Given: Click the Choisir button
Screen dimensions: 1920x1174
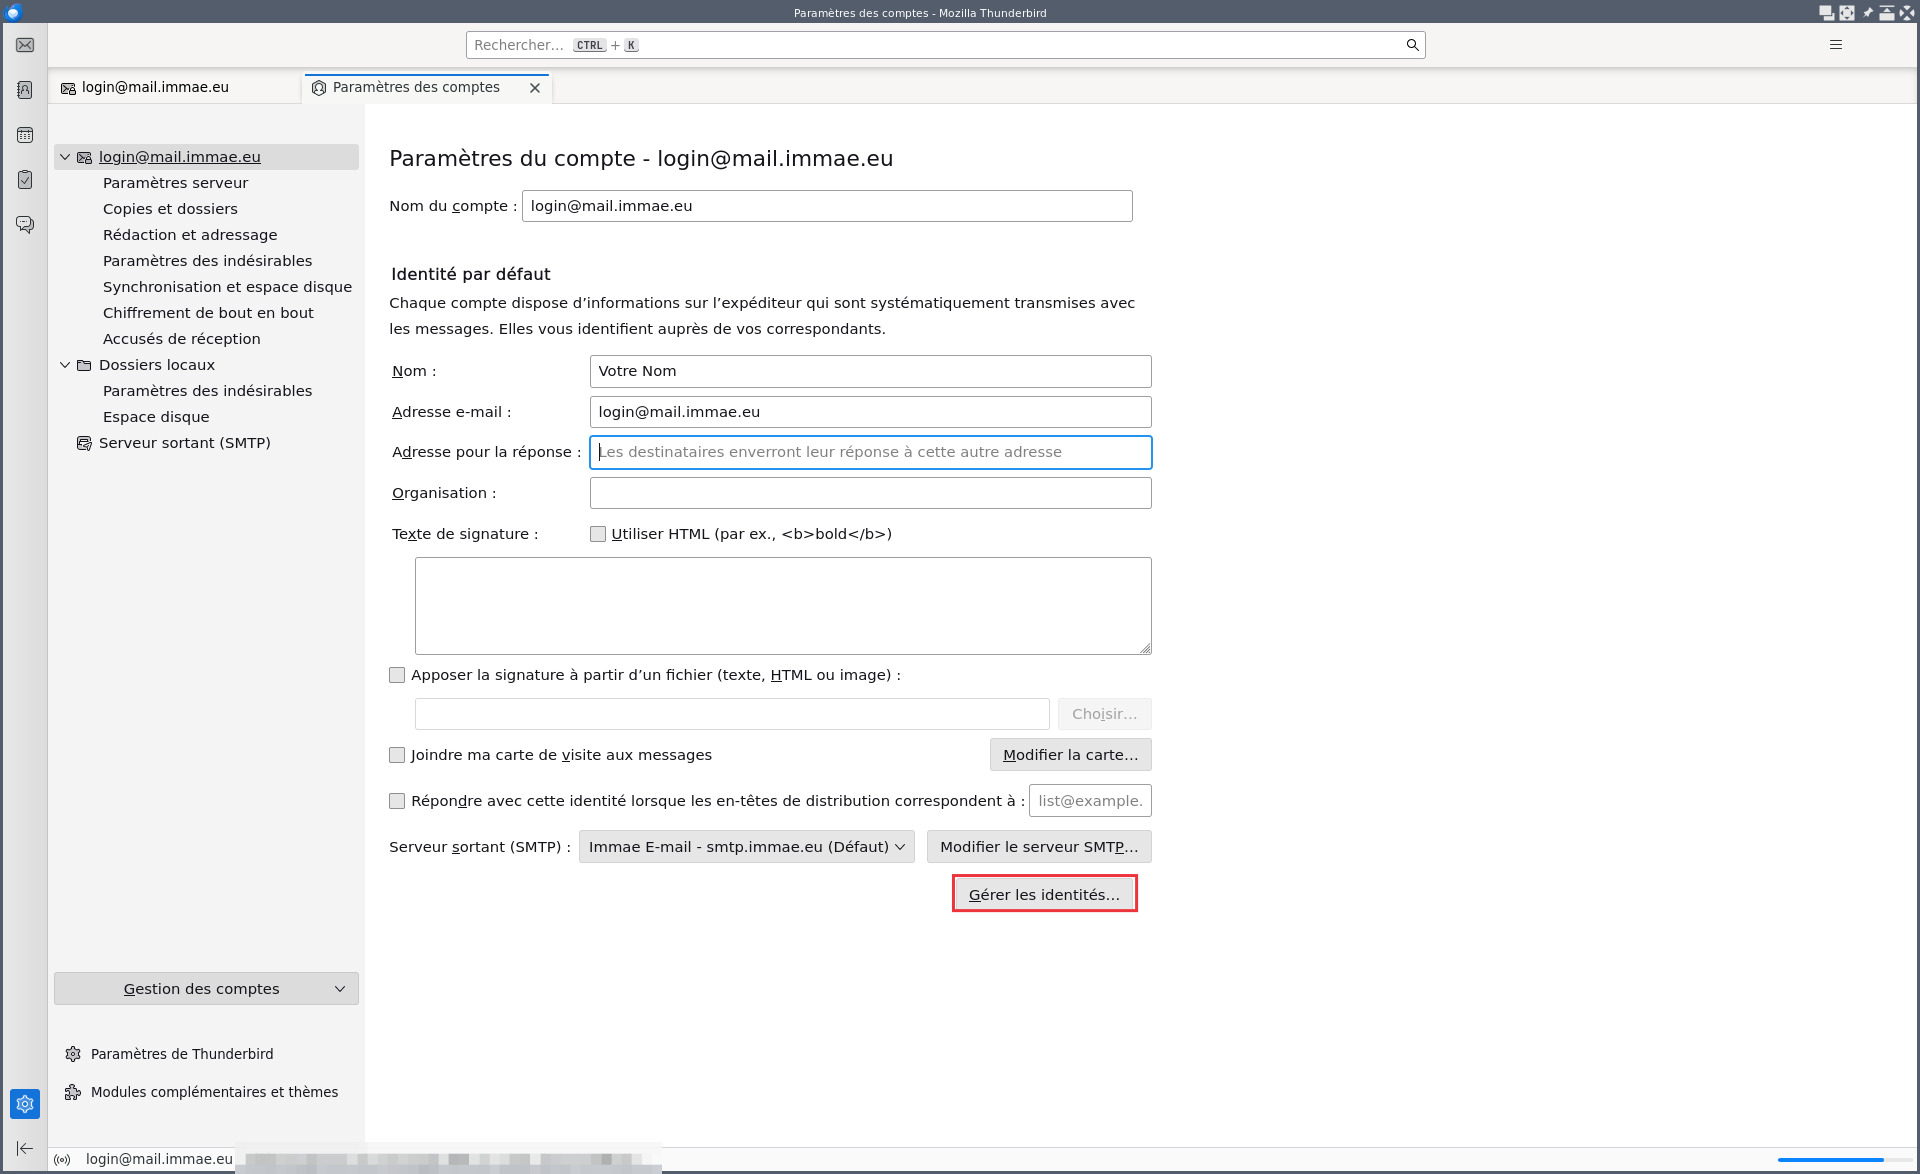Looking at the screenshot, I should coord(1104,714).
